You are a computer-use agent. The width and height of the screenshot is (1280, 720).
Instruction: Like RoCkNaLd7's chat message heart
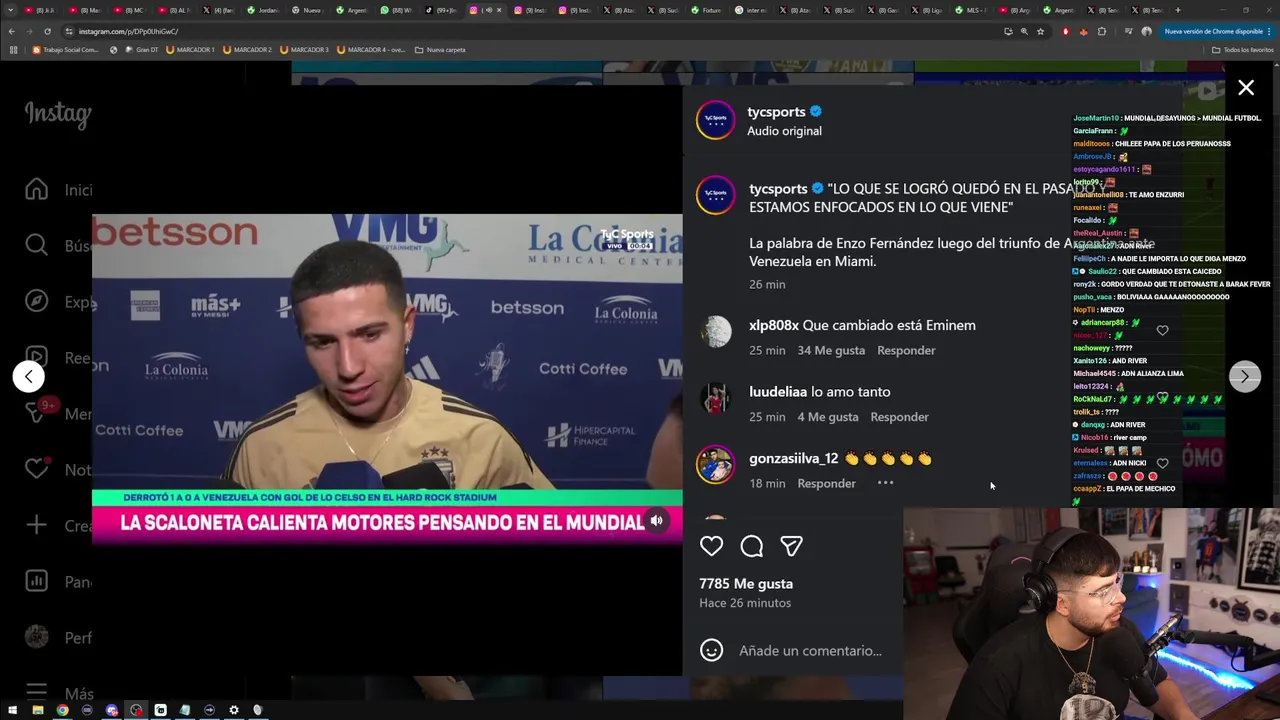[1162, 397]
